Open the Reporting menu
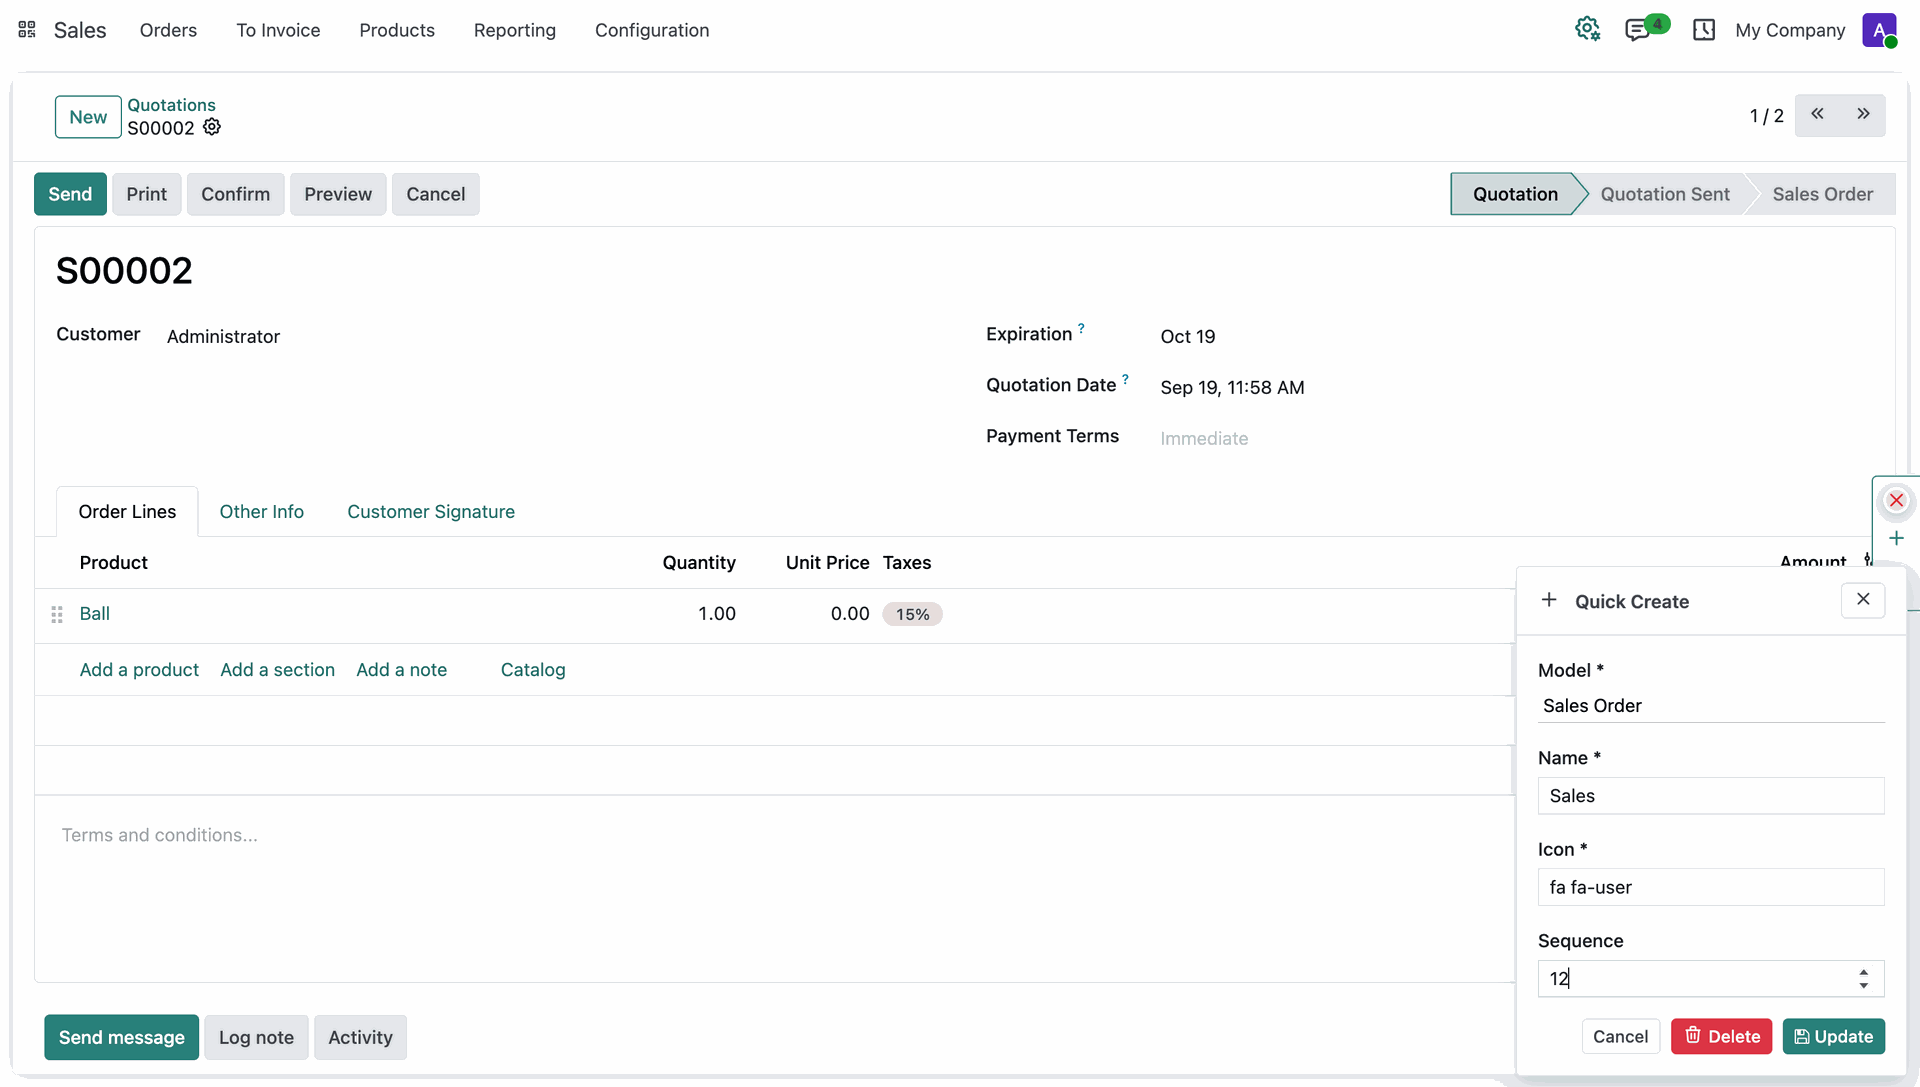Screen dimensions: 1920x1087 (514, 30)
